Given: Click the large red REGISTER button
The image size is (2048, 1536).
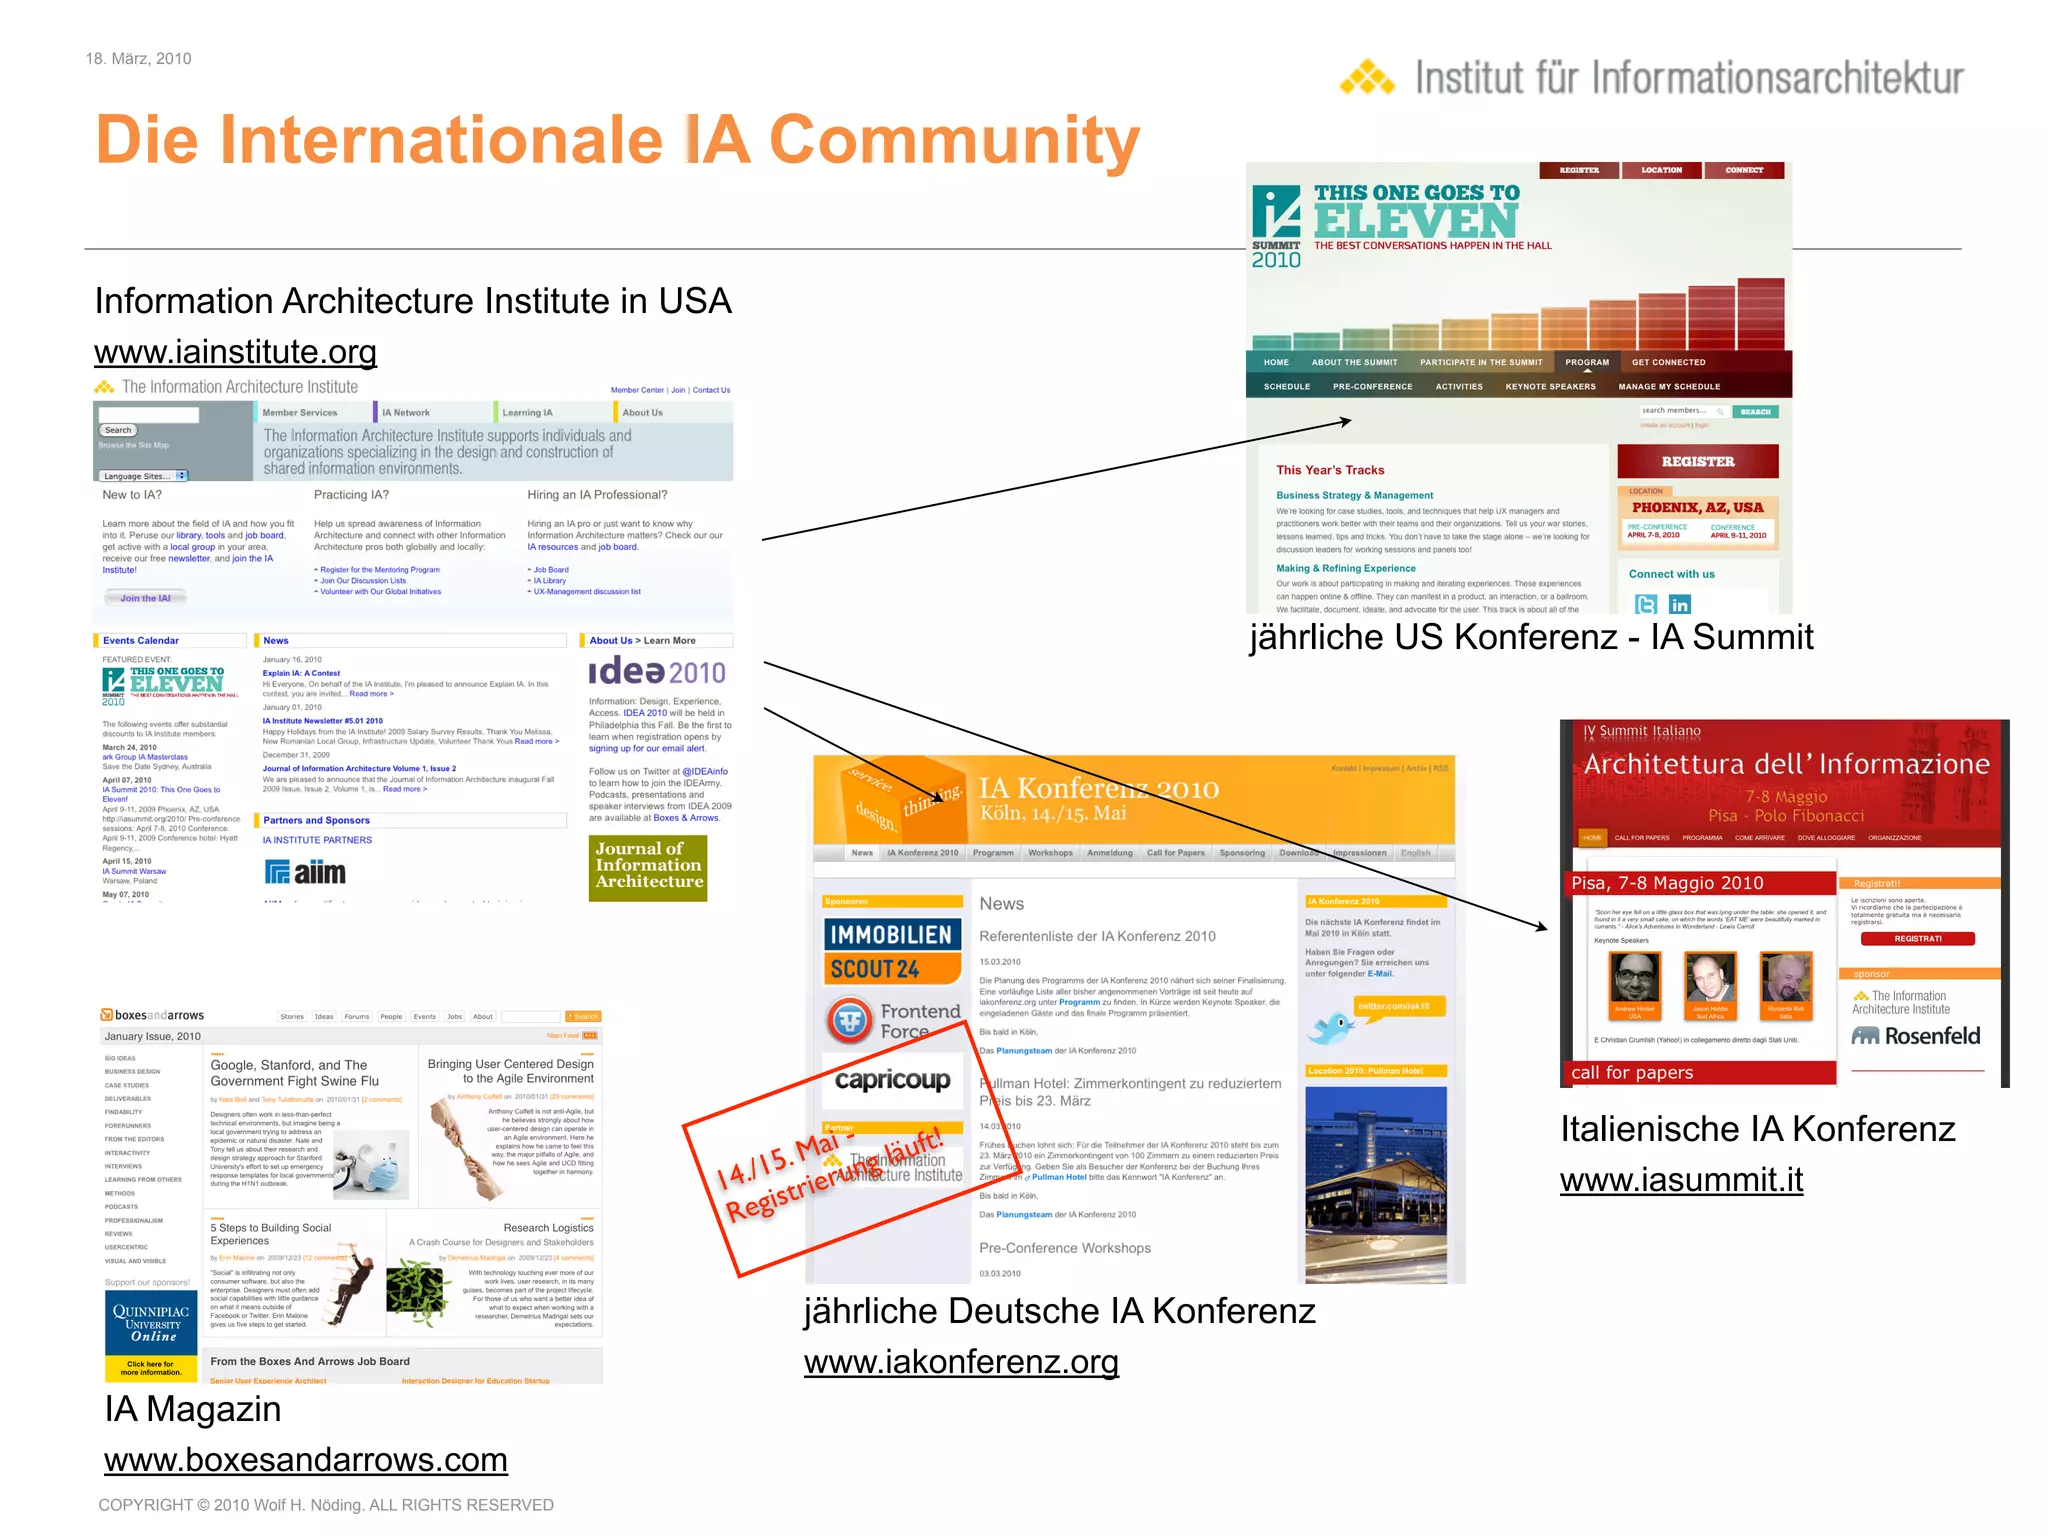Looking at the screenshot, I should (x=1698, y=461).
